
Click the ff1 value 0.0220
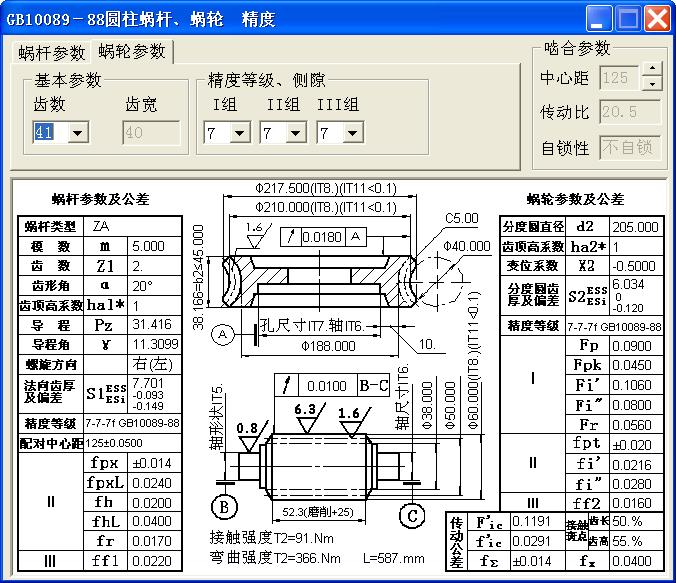click(152, 561)
